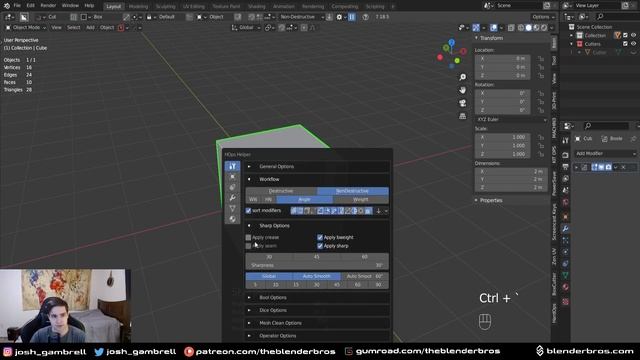Set sharpness preset to 45
Image resolution: width=640 pixels, height=360 pixels.
pos(317,257)
